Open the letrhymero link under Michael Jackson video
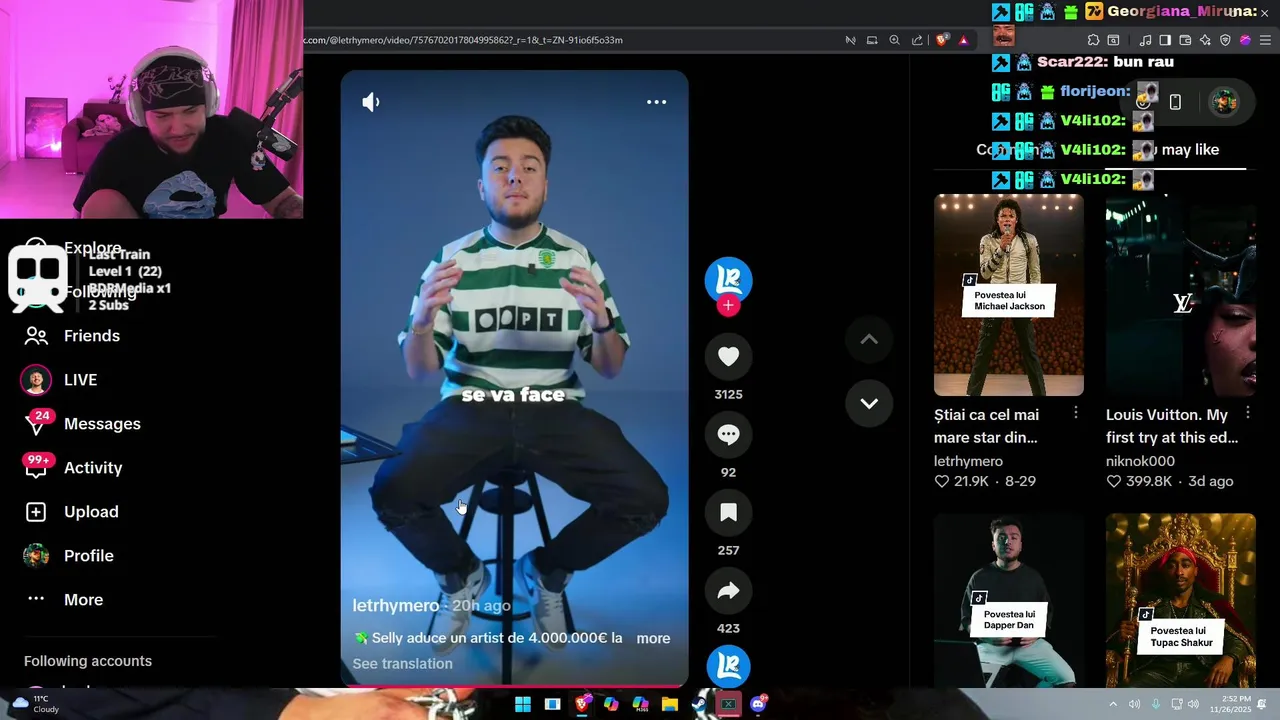 968,461
